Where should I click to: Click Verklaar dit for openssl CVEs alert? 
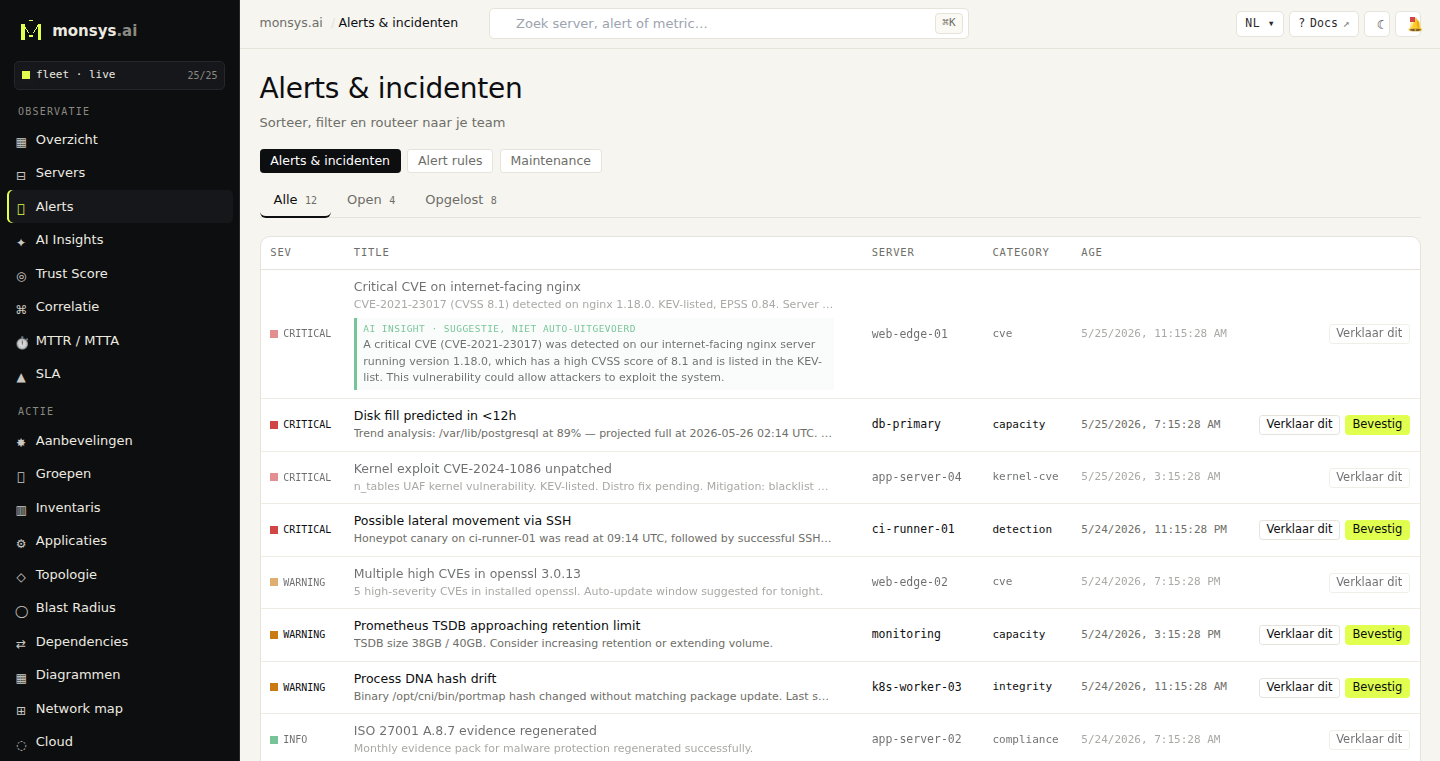tap(1369, 582)
